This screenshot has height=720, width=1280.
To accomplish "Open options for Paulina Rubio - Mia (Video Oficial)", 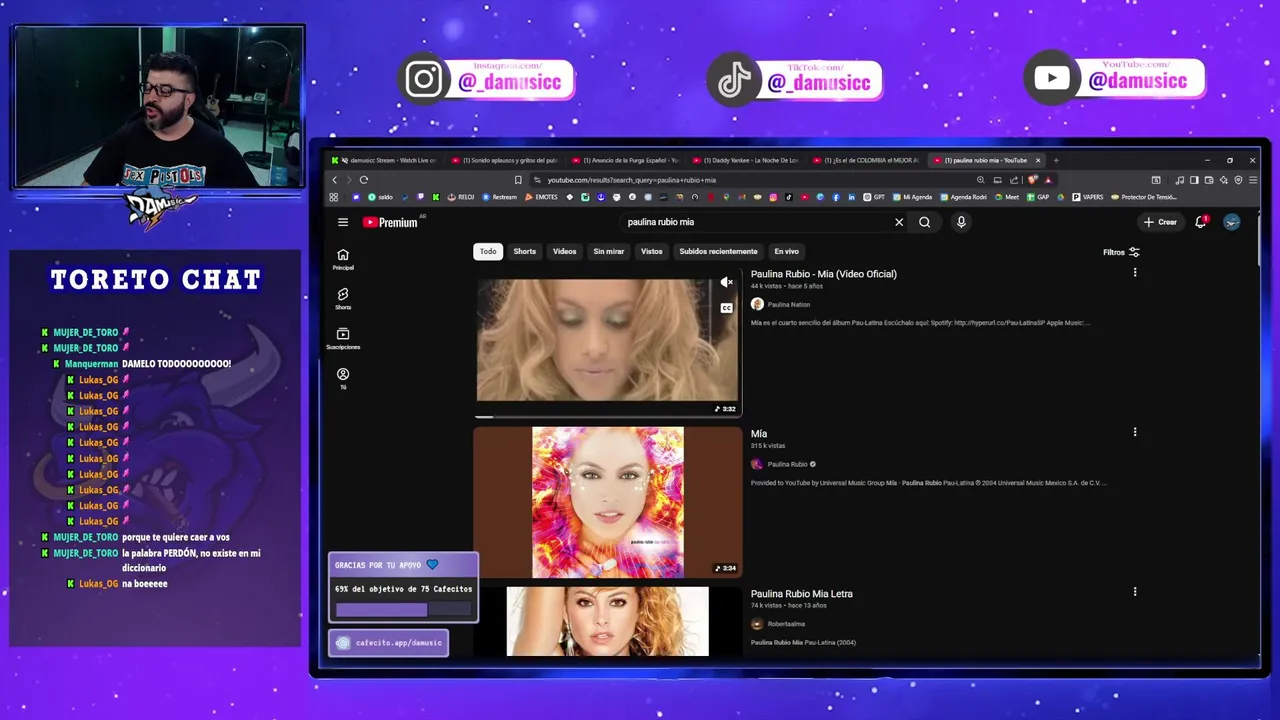I will click(1135, 272).
